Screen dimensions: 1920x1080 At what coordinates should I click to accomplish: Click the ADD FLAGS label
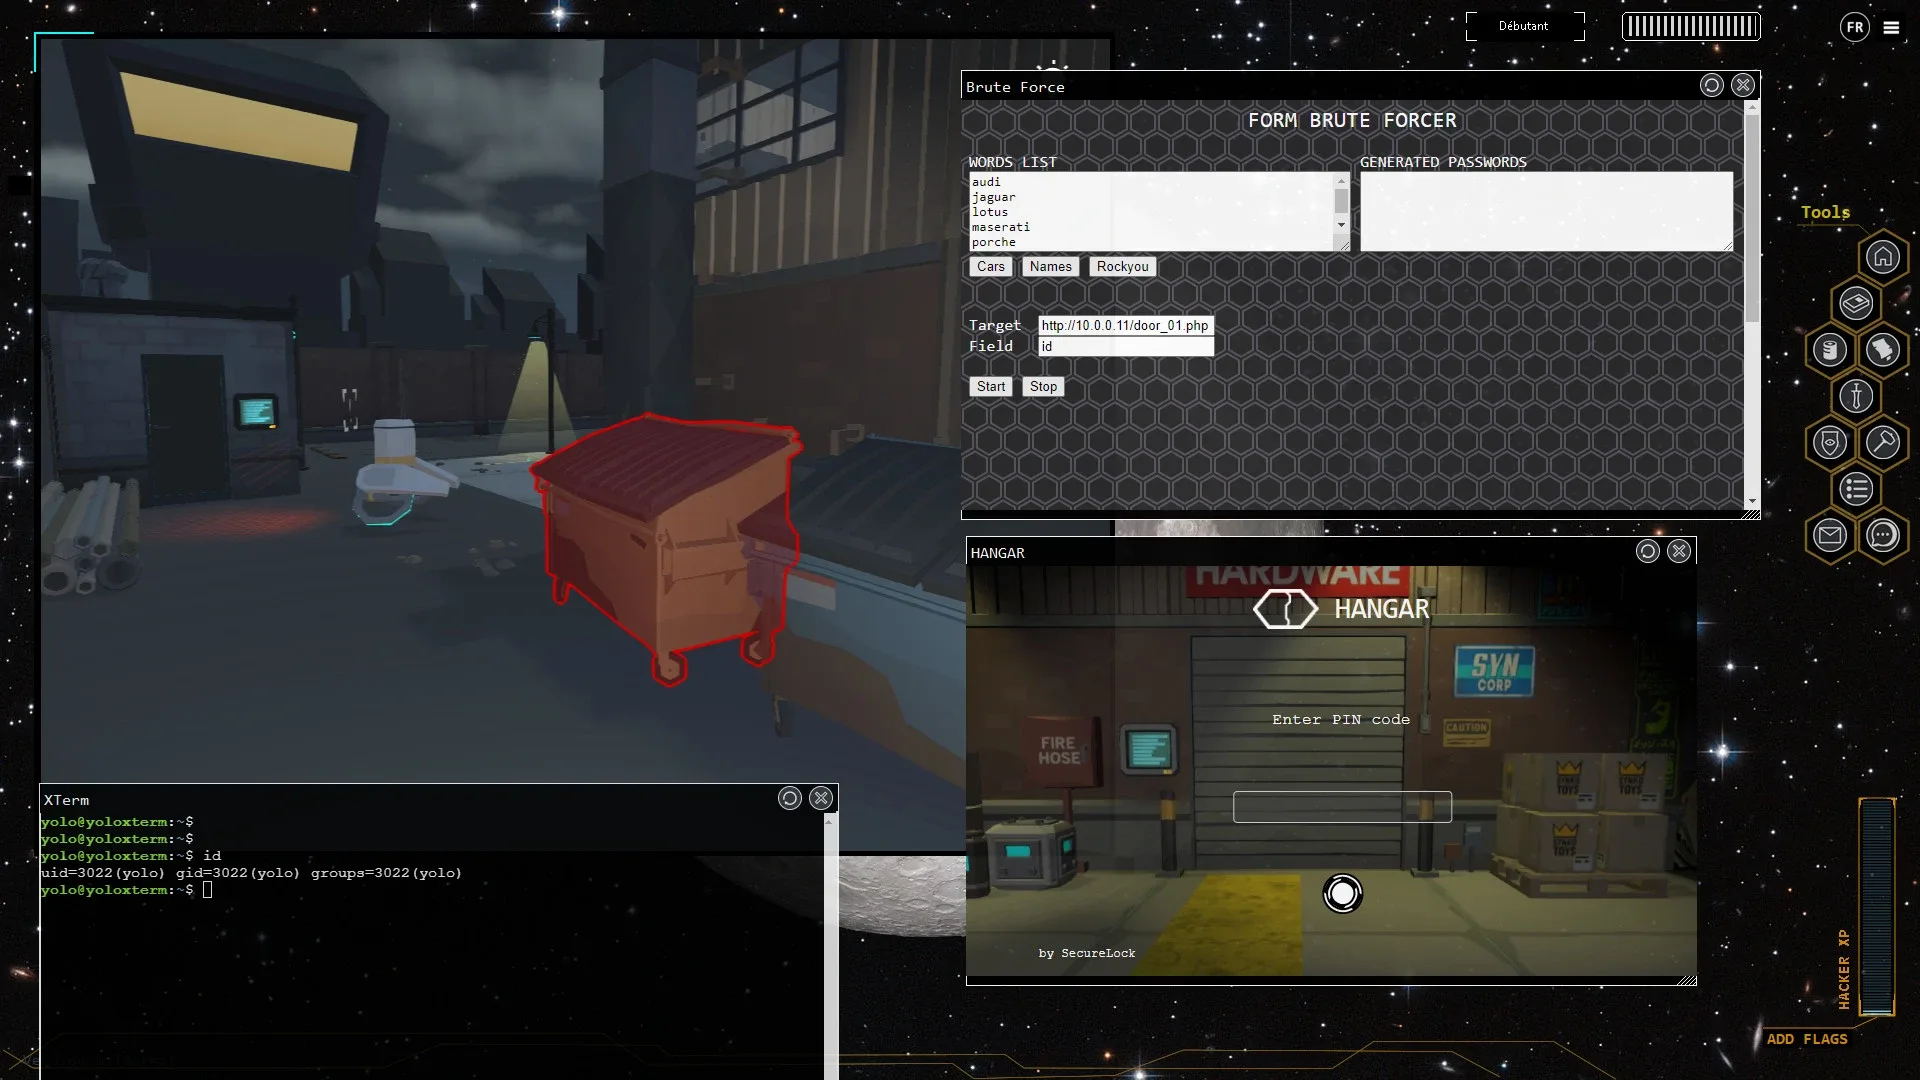coord(1806,1039)
